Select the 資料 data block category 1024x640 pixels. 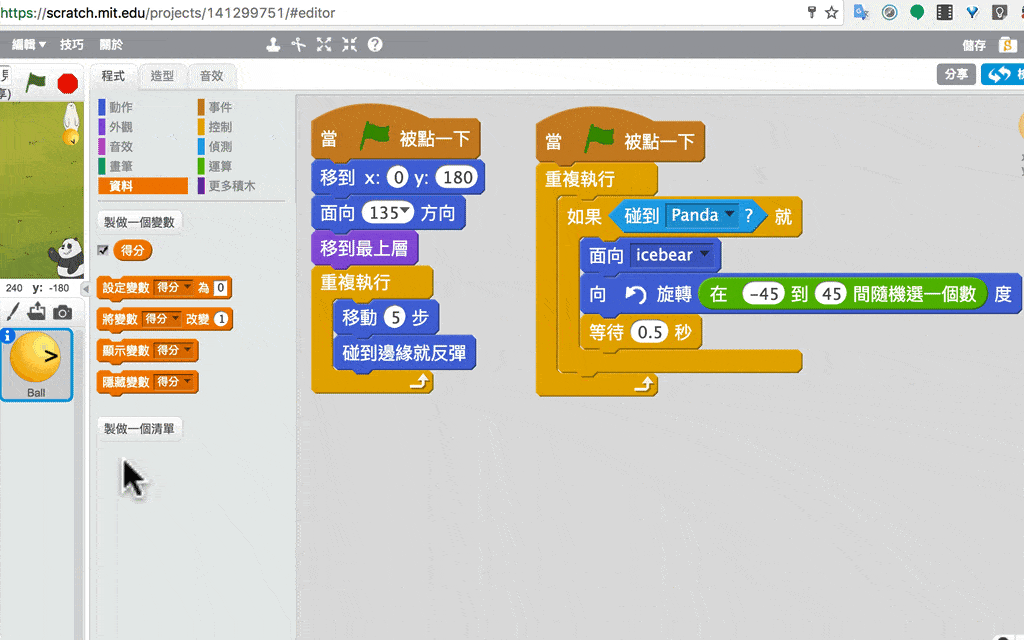(x=143, y=186)
